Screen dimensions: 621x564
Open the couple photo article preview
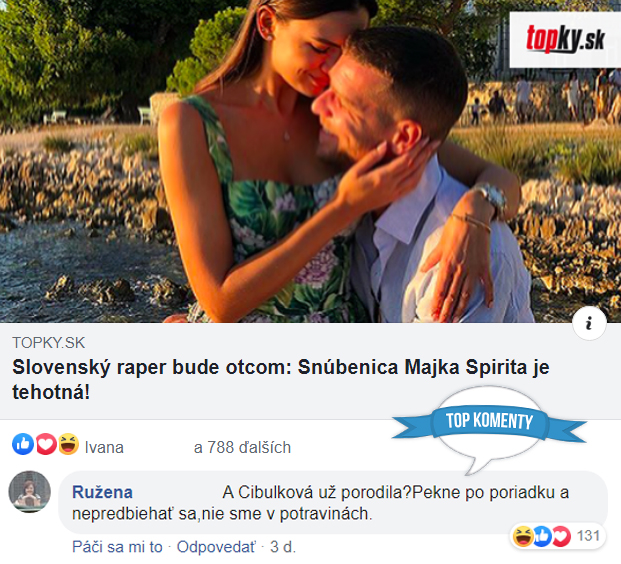point(310,161)
